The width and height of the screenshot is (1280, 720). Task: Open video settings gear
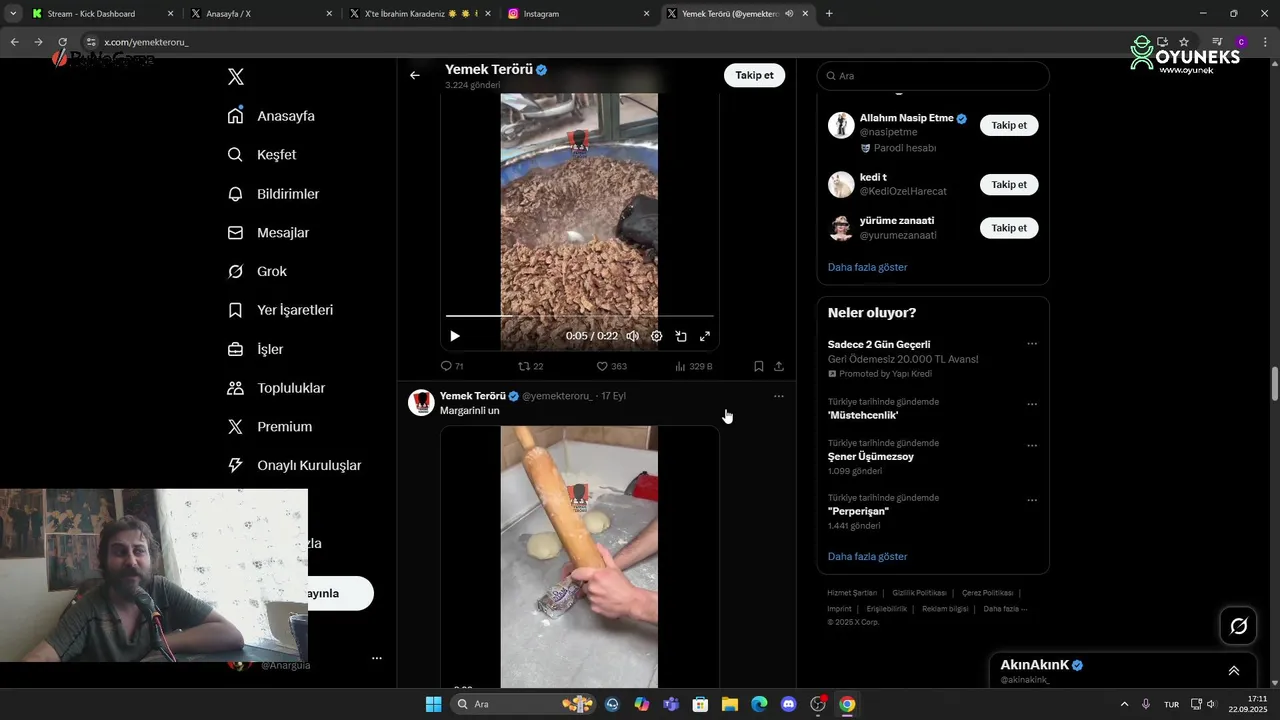click(657, 337)
